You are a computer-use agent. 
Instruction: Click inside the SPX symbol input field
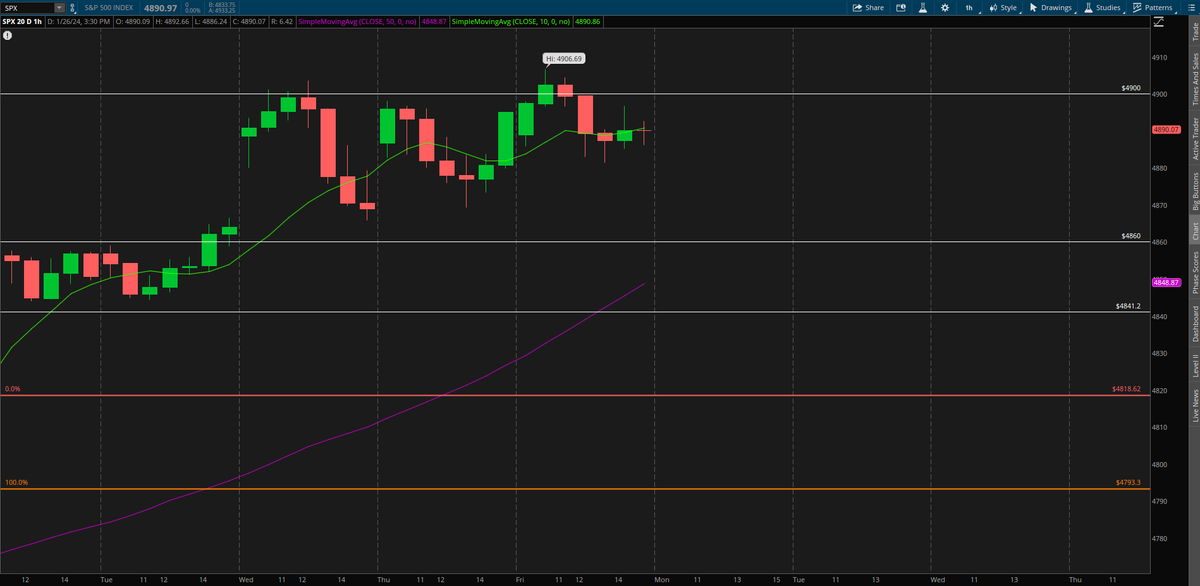[x=30, y=6]
